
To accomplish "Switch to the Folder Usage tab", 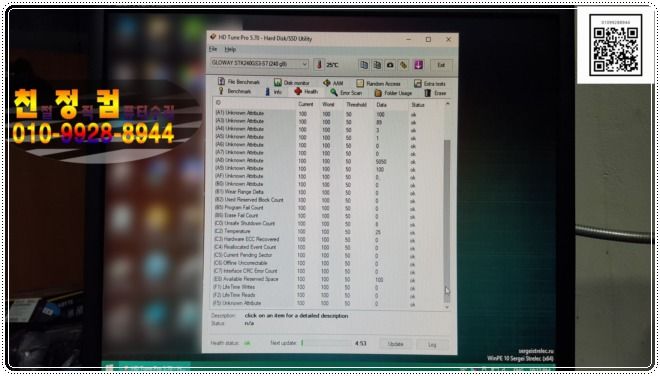I will [x=393, y=93].
